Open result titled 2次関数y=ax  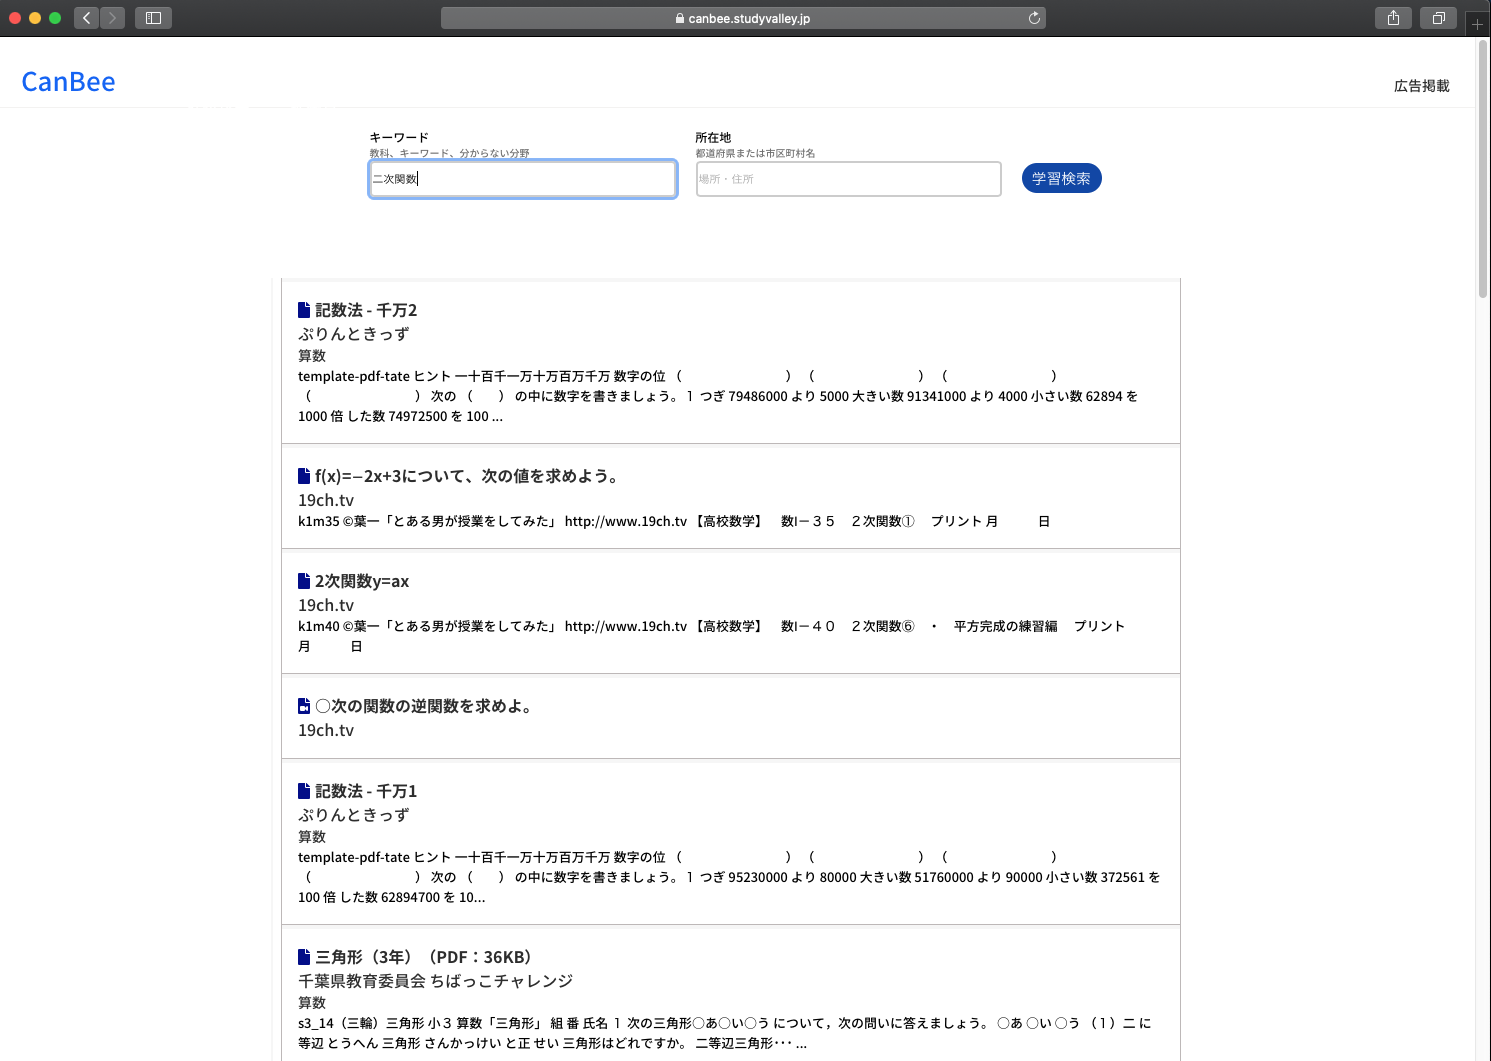(362, 581)
